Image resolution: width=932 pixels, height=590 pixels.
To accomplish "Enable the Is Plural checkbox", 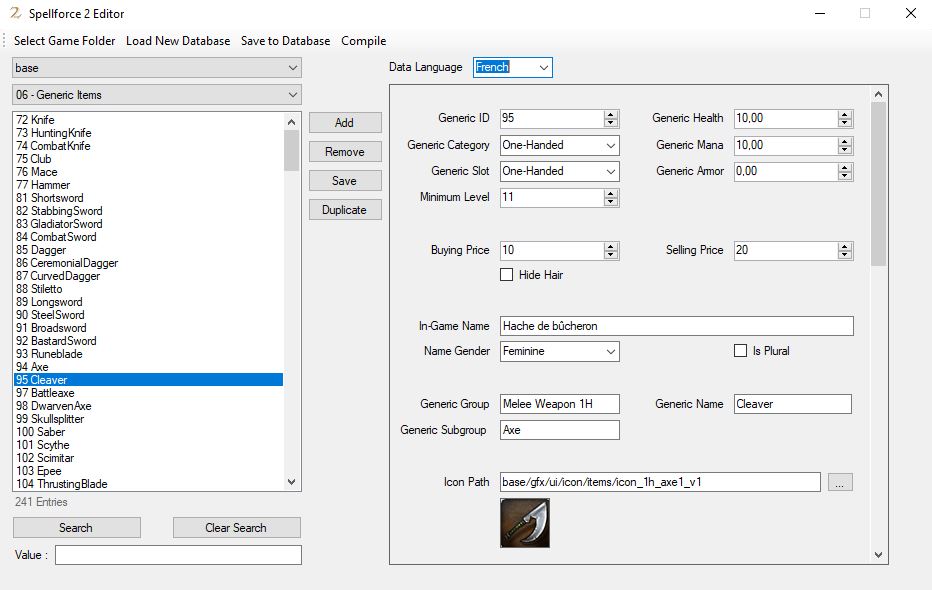I will click(x=741, y=351).
